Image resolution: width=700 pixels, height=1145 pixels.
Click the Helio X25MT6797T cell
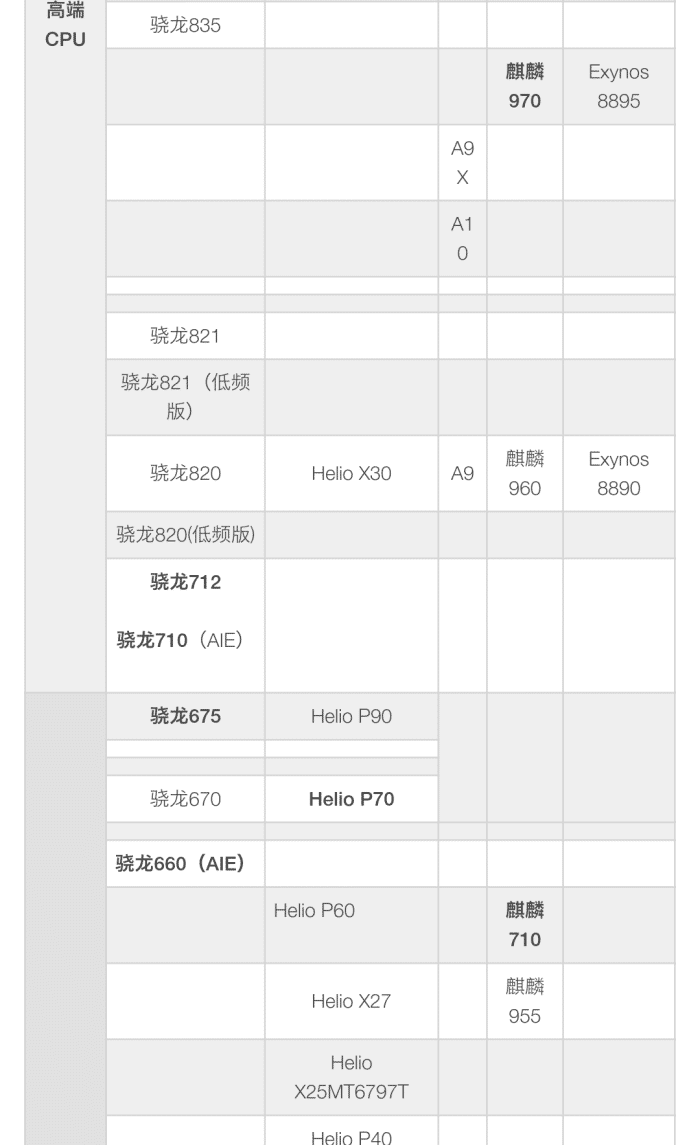[351, 1077]
